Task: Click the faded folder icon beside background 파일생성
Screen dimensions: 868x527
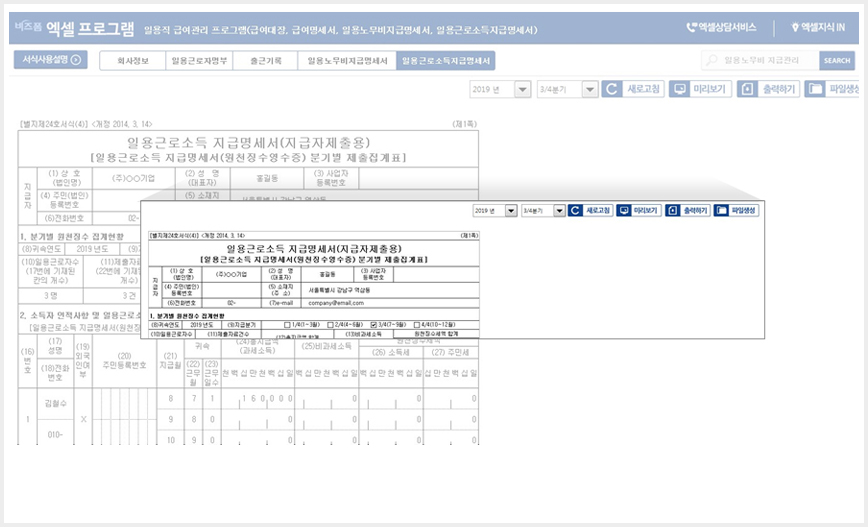Action: point(814,89)
